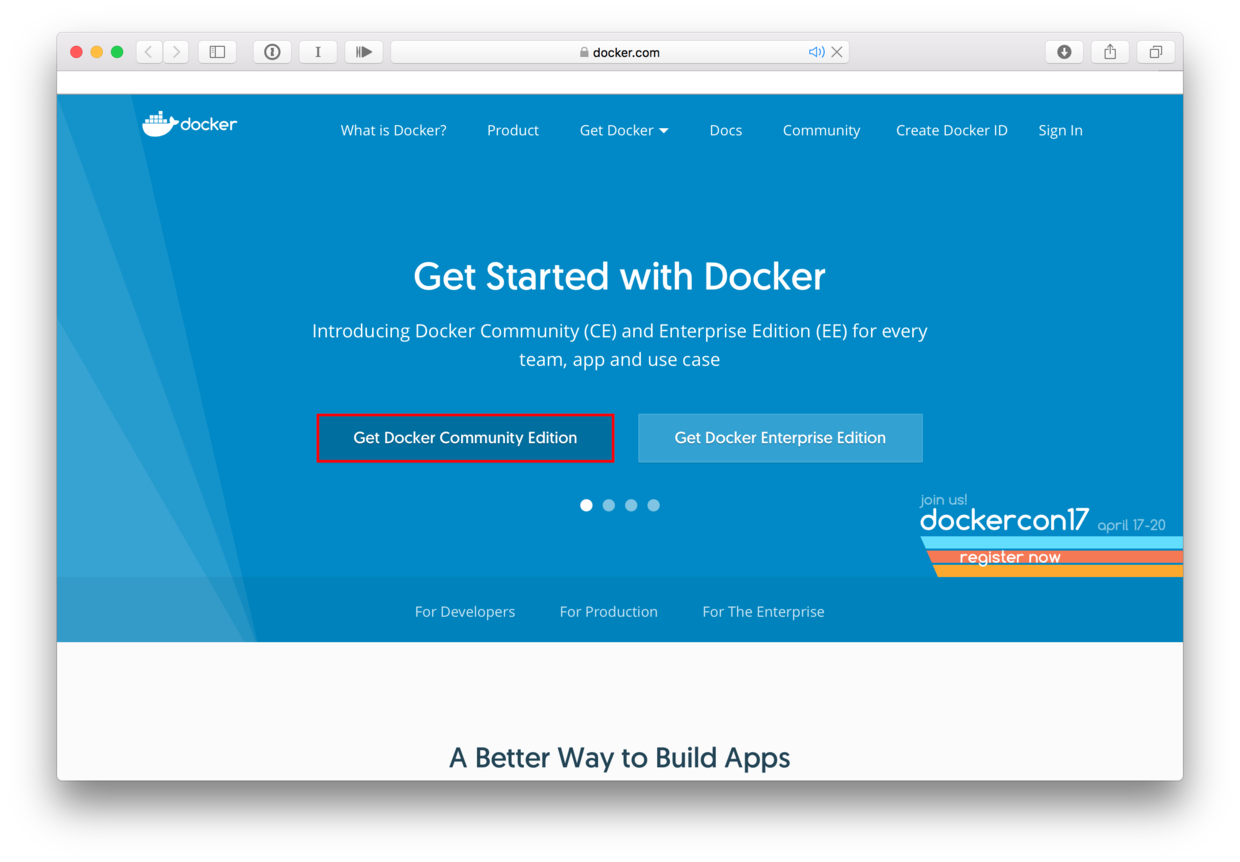The width and height of the screenshot is (1240, 862).
Task: Click the 'A Better Way to Build Apps' heading
Action: (x=620, y=758)
